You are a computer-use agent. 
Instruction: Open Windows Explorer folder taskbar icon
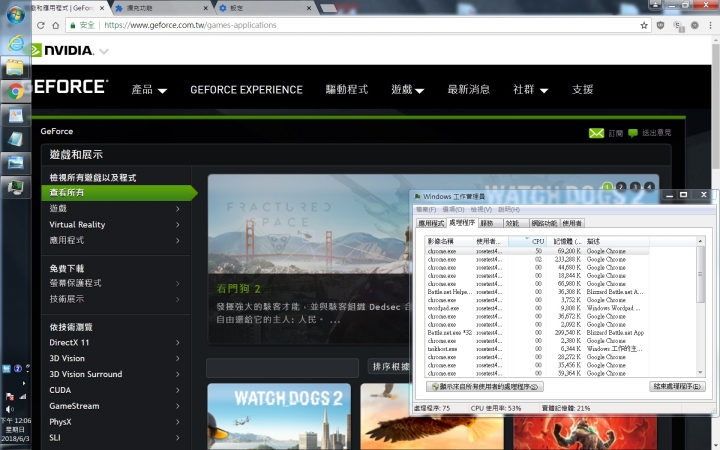point(15,68)
